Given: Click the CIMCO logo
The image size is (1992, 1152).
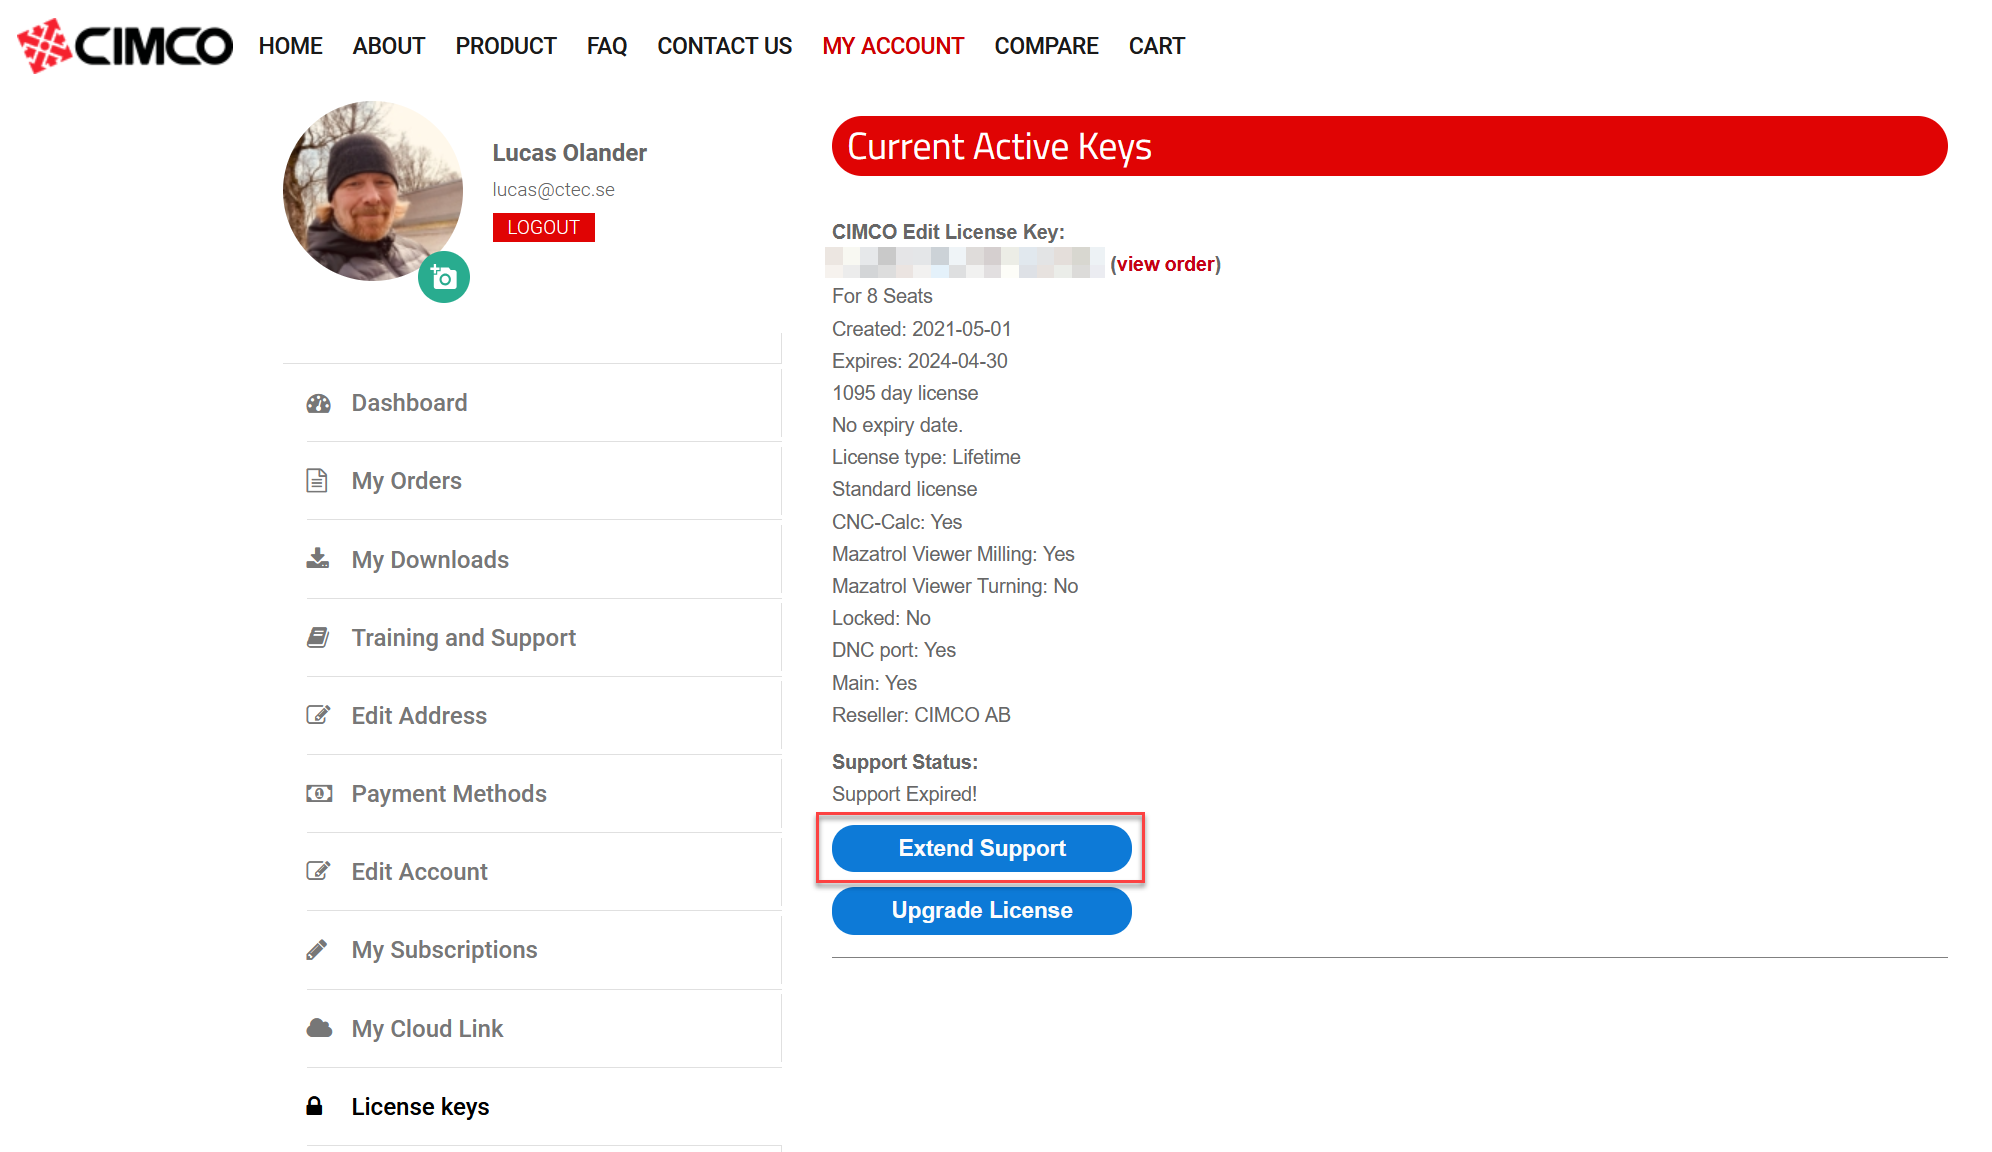Looking at the screenshot, I should (125, 46).
